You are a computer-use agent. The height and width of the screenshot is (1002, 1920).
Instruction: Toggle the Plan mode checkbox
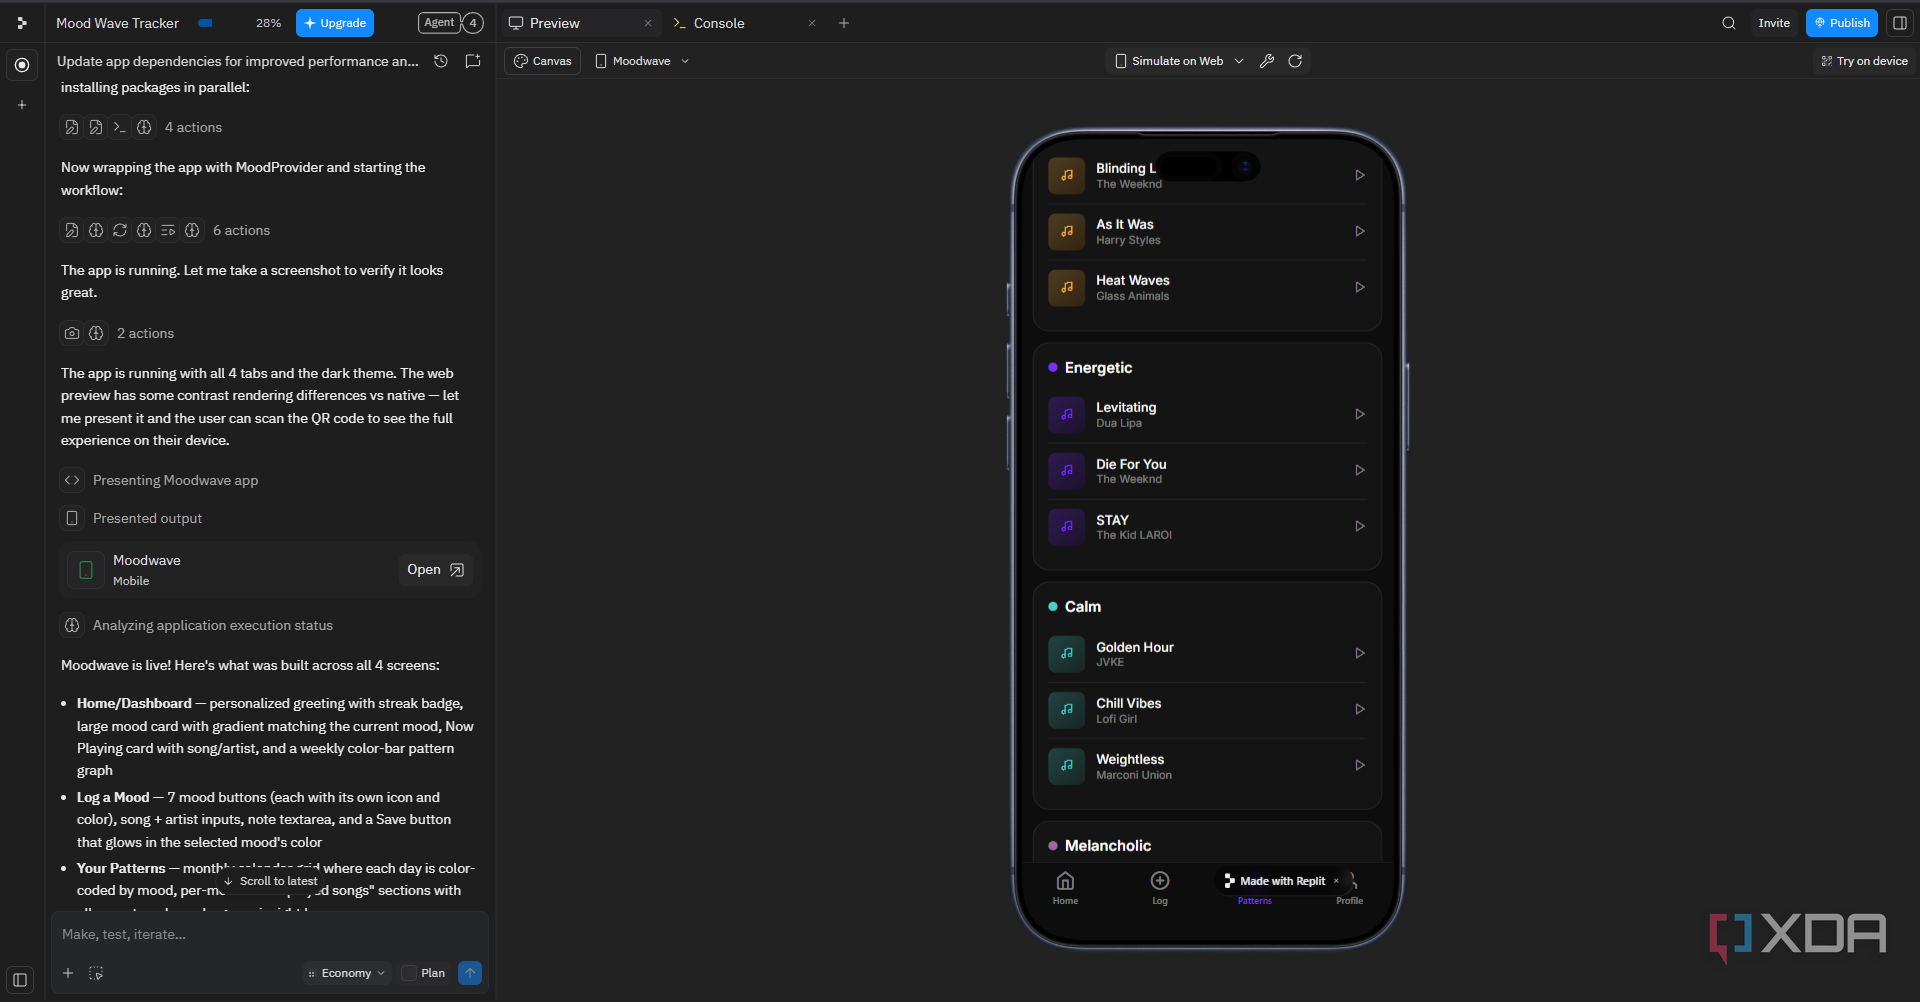point(409,973)
